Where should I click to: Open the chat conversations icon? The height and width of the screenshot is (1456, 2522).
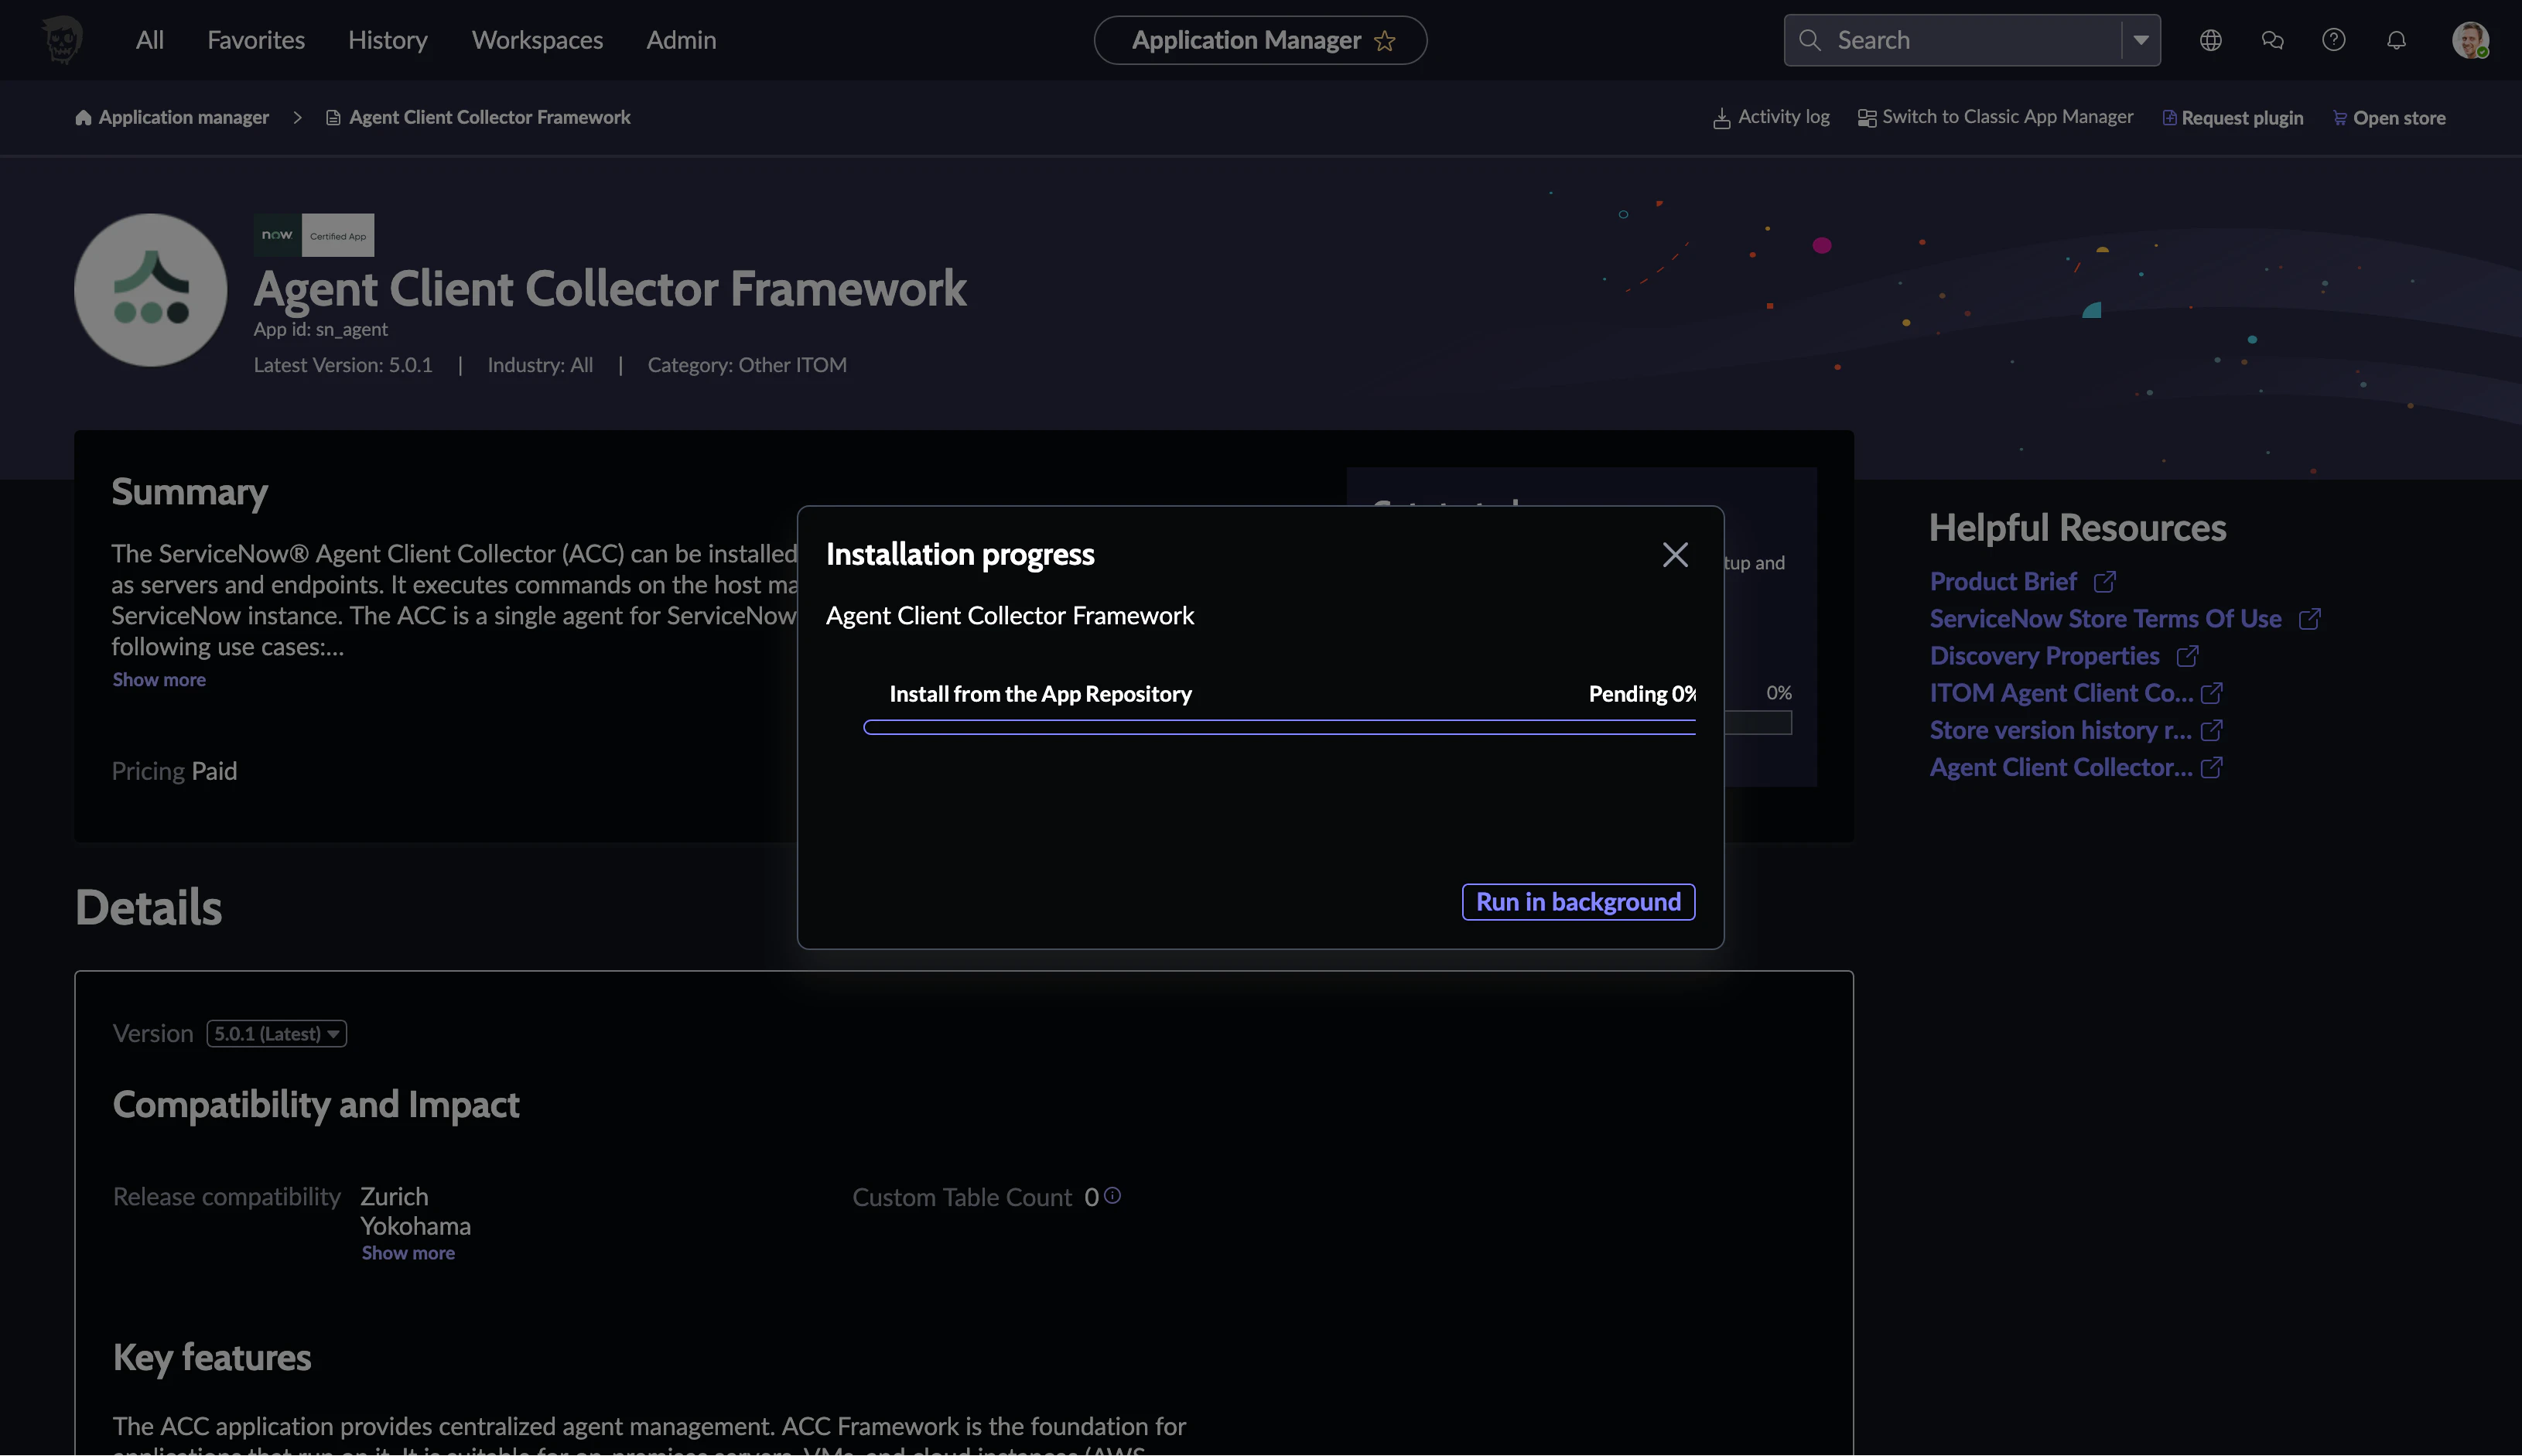click(x=2272, y=40)
